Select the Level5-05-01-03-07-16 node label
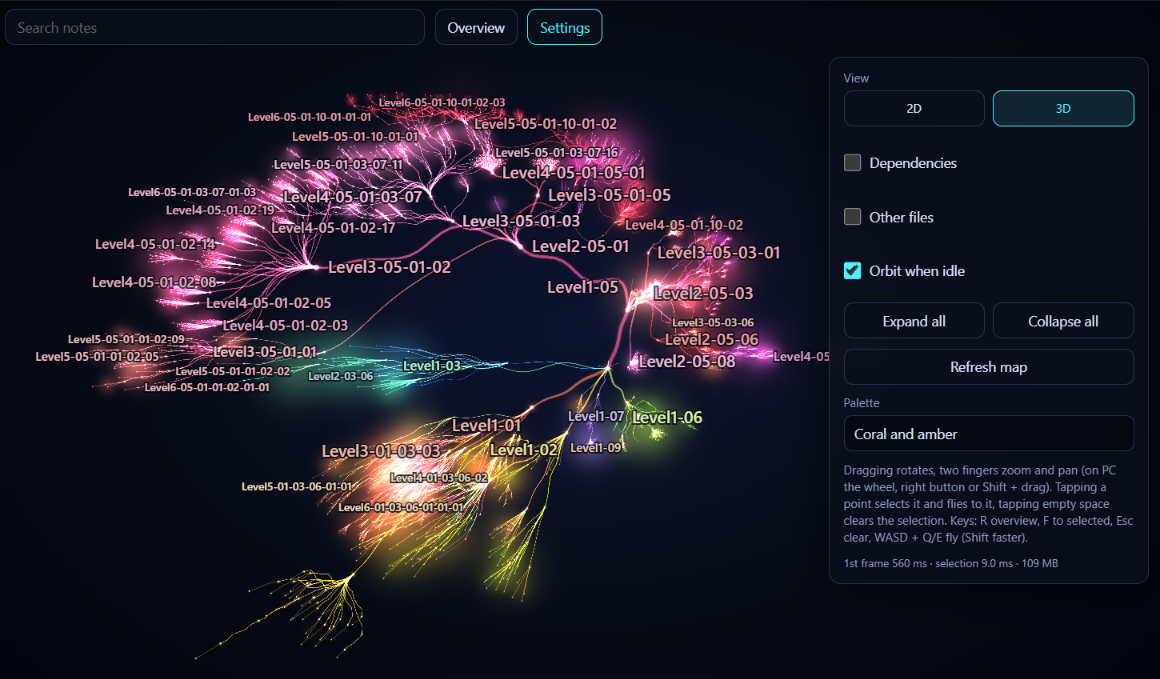The height and width of the screenshot is (679, 1160). 556,152
